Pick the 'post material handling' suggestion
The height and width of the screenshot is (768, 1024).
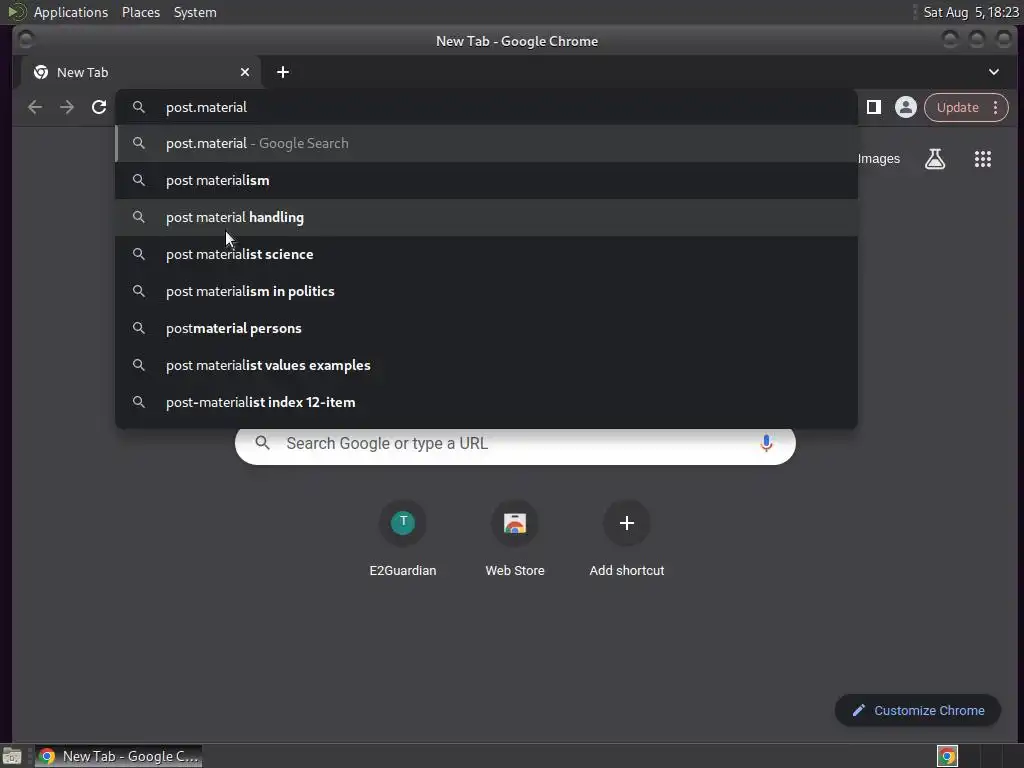click(487, 217)
